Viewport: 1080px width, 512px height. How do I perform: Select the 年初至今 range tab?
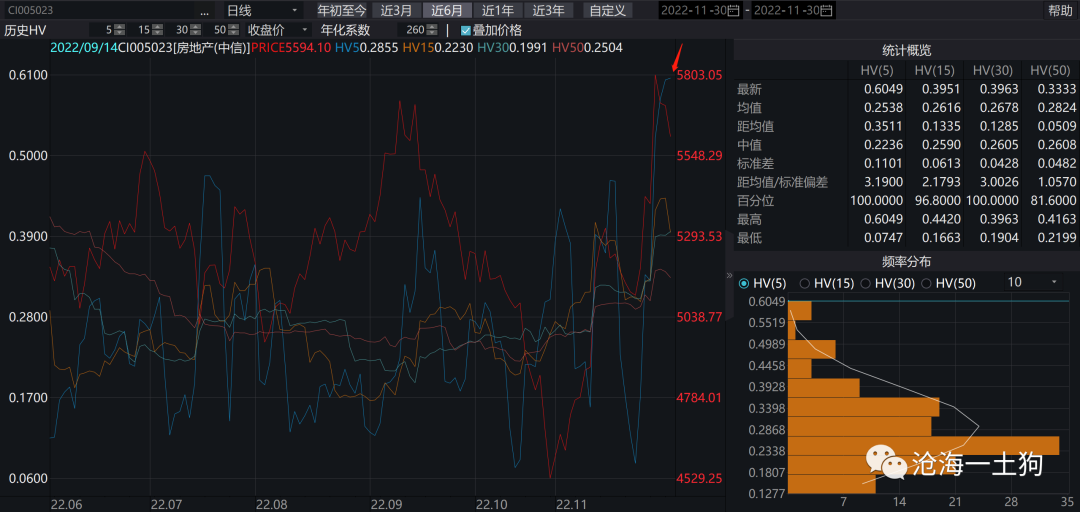click(342, 11)
